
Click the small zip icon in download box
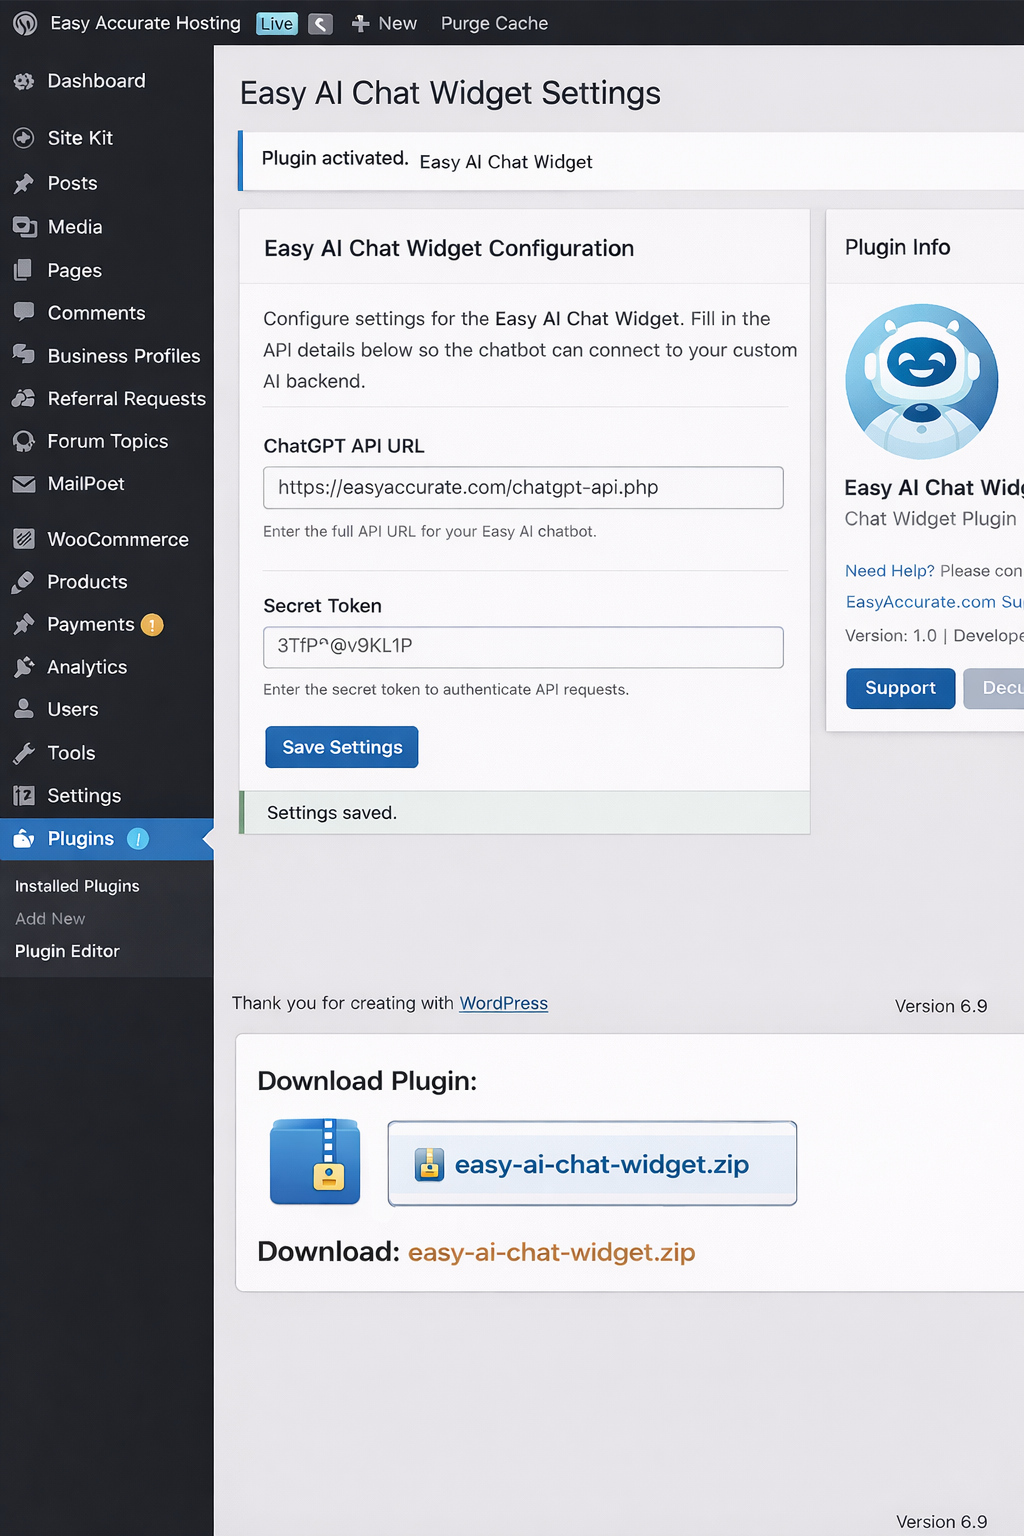click(429, 1164)
